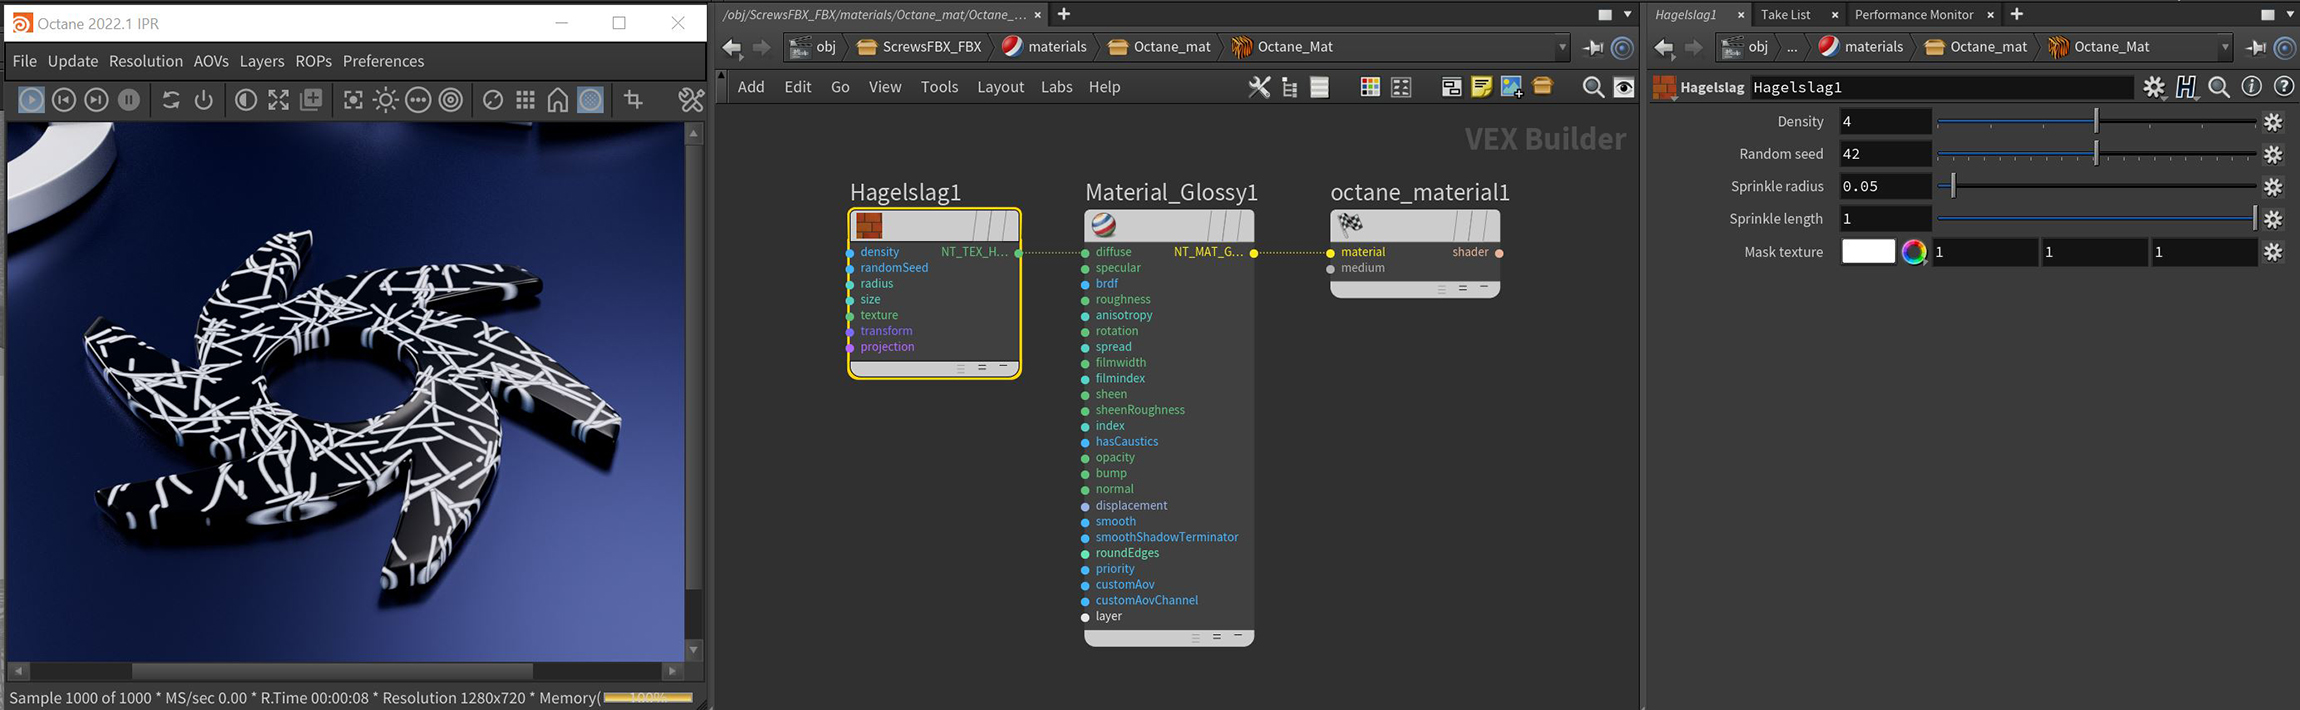Toggle the pin on the parameter pane
This screenshot has height=710, width=2300.
point(2256,47)
